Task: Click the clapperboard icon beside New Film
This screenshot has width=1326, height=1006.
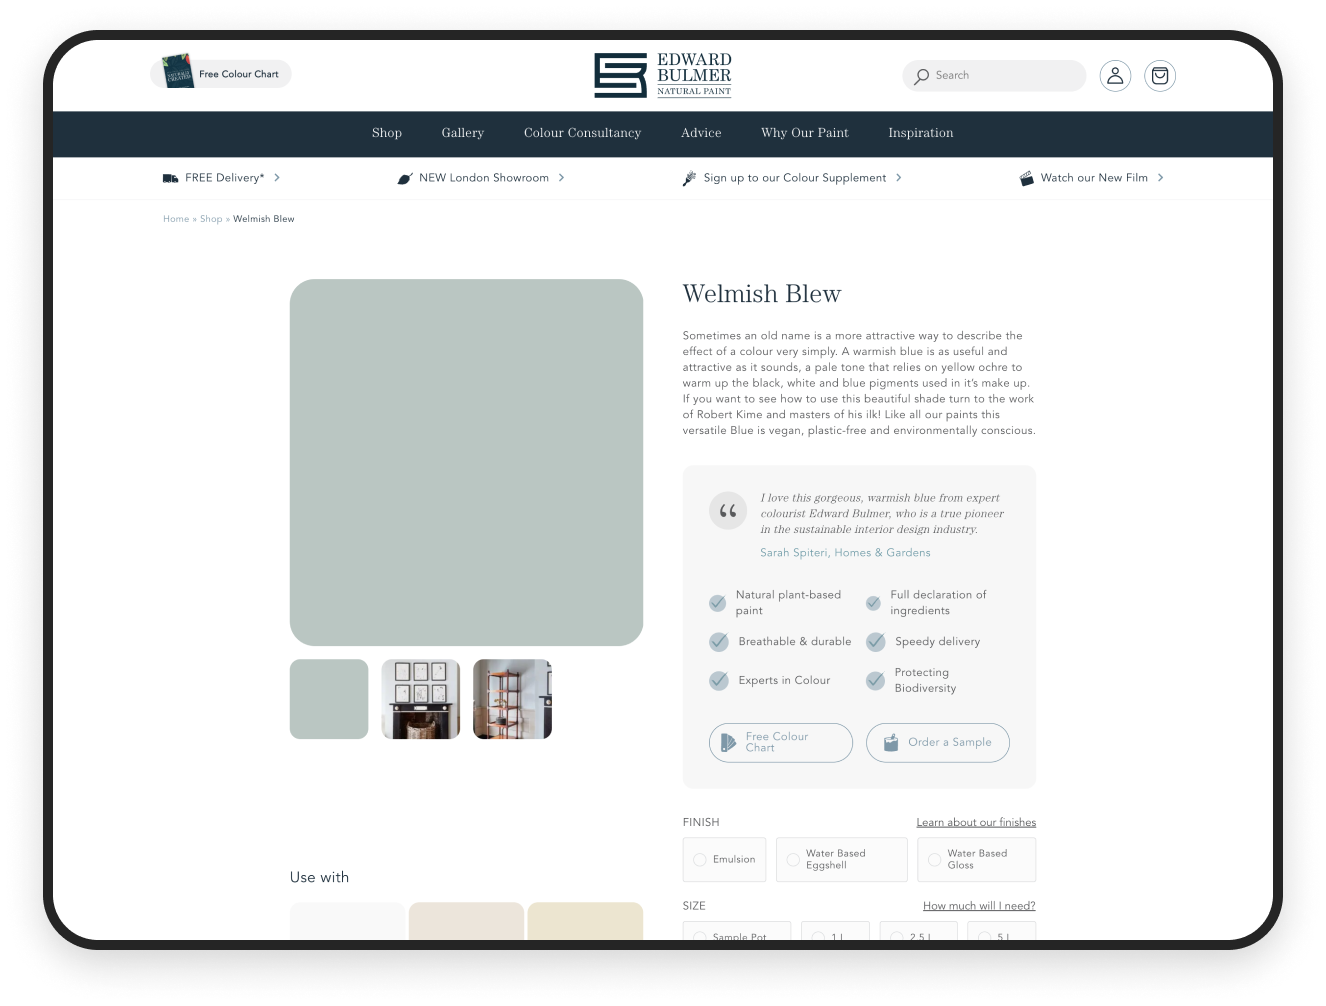Action: 1026,178
